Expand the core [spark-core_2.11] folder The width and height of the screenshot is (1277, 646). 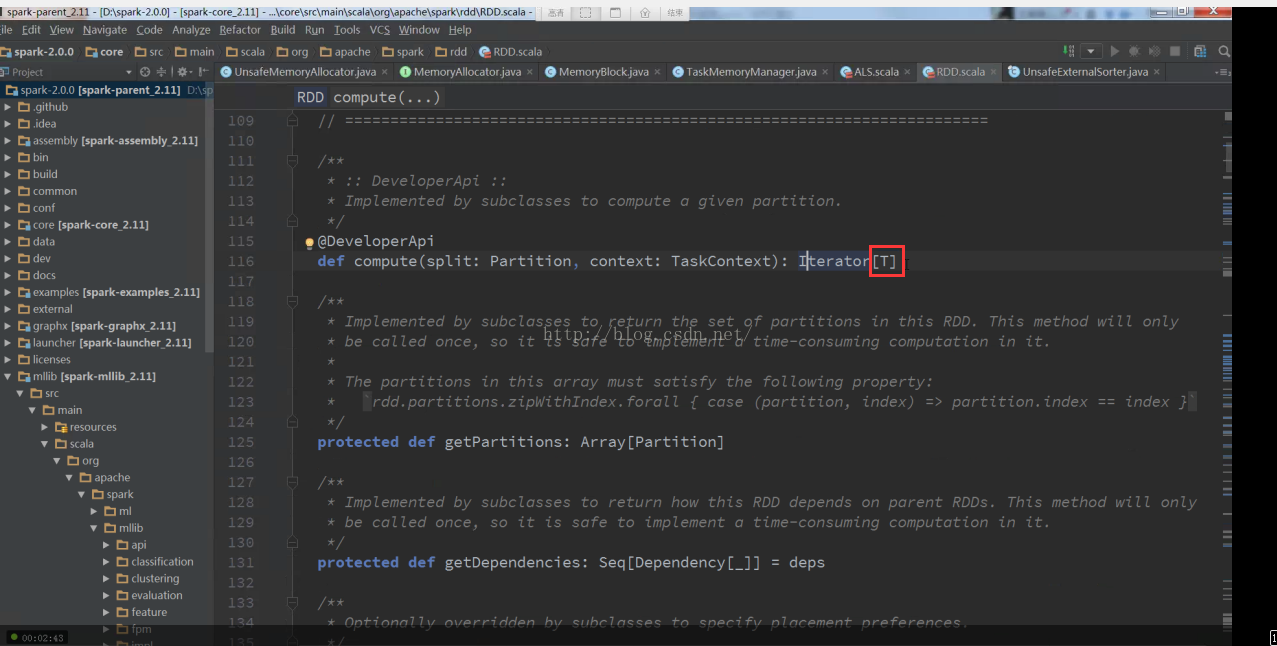point(8,225)
